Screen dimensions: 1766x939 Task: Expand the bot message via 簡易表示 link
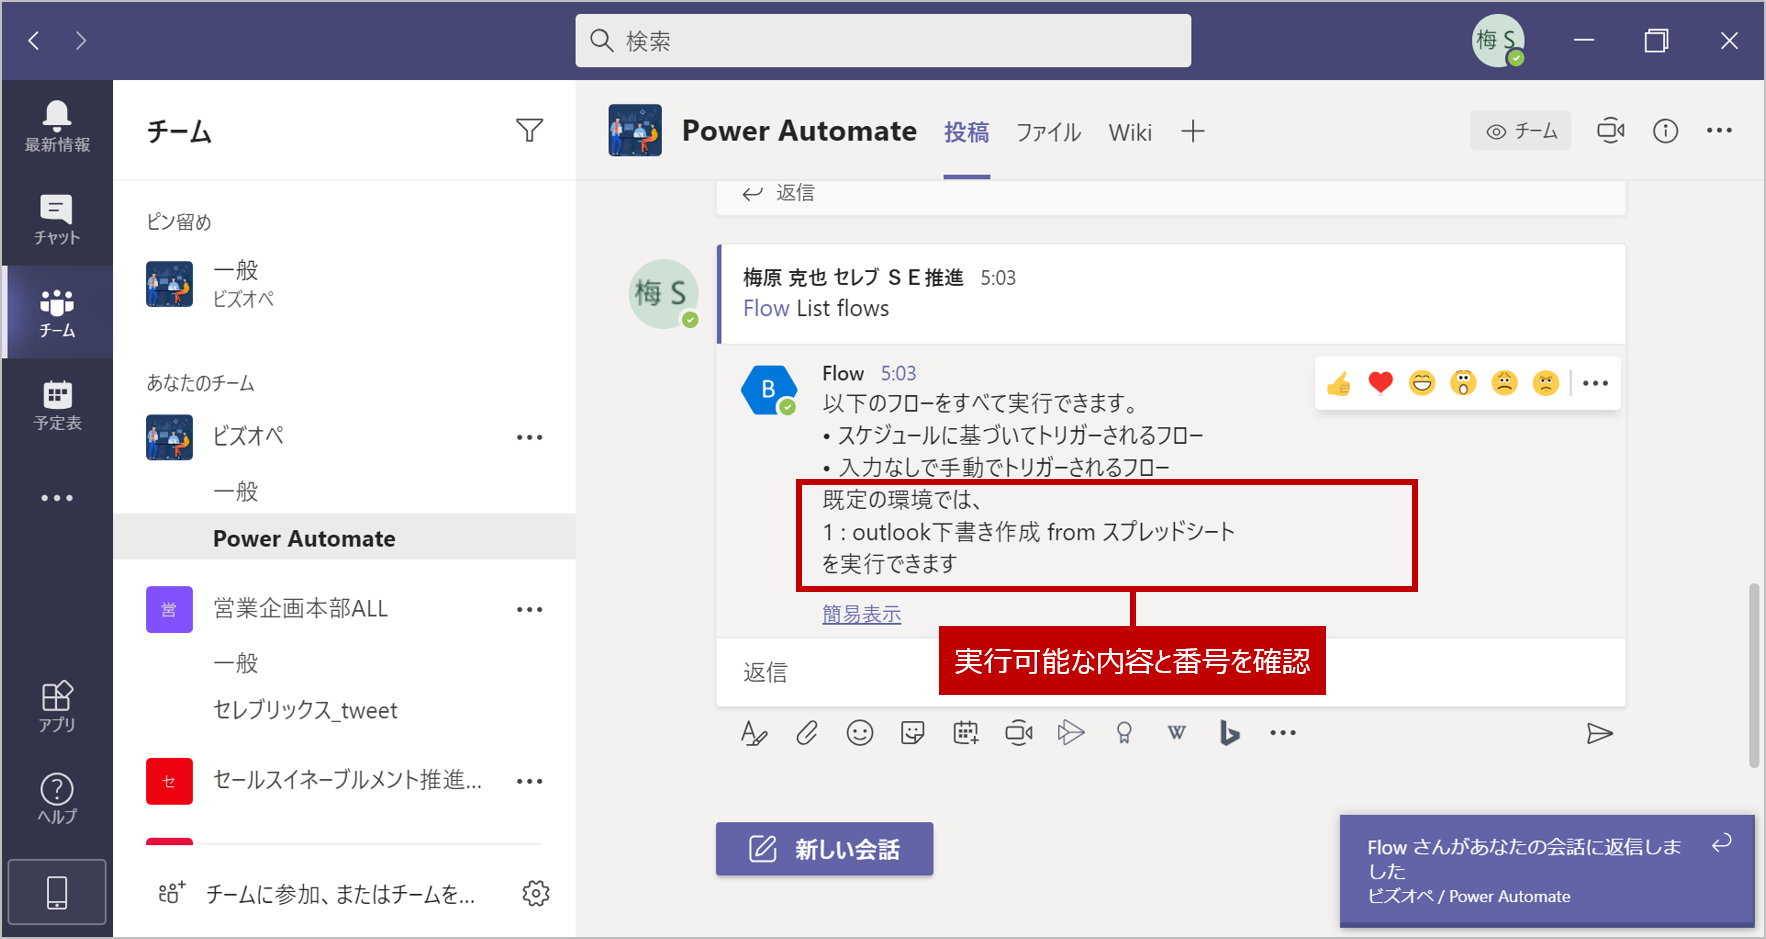coord(861,614)
